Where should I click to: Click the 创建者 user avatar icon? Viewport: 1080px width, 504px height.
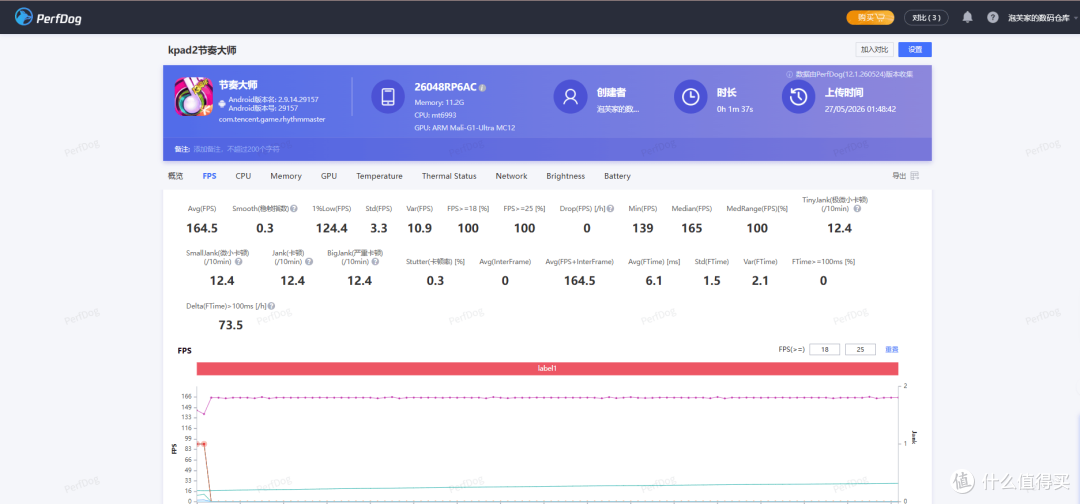click(570, 96)
